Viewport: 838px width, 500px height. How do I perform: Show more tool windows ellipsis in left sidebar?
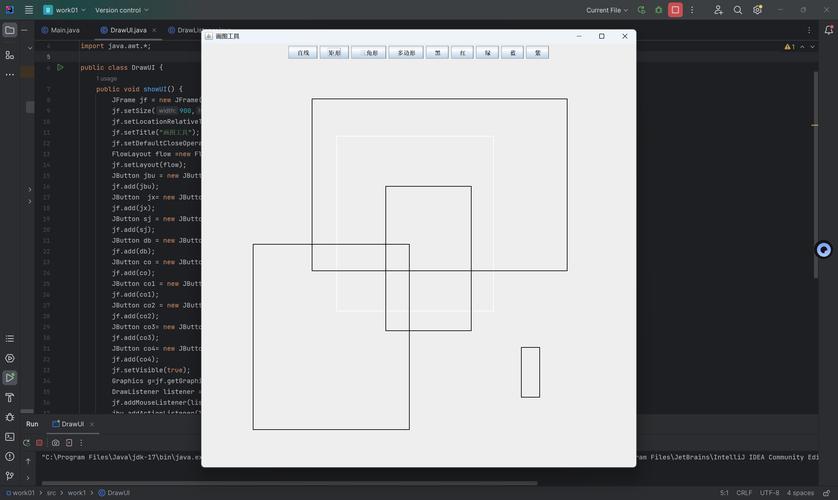[x=10, y=75]
